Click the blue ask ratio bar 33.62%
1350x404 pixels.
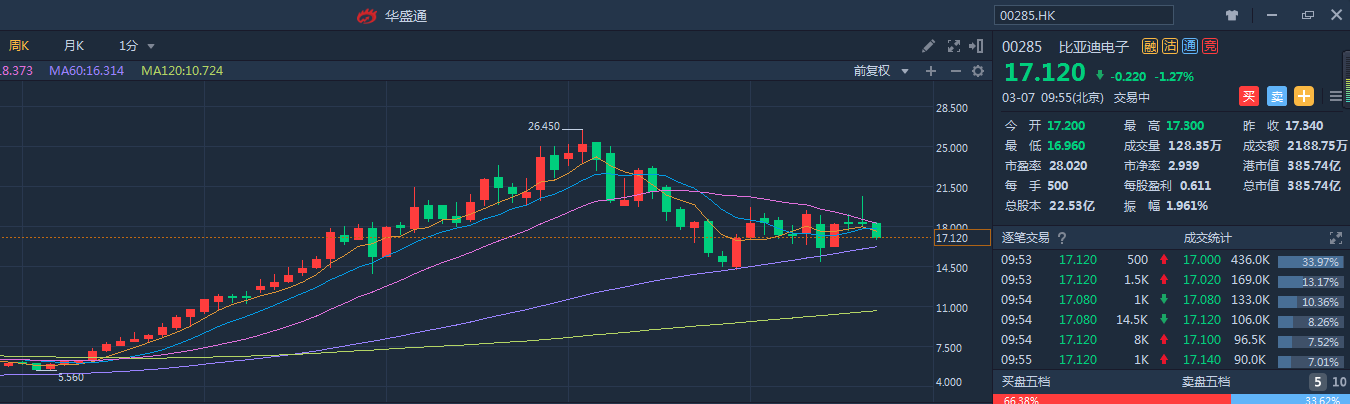1290,400
